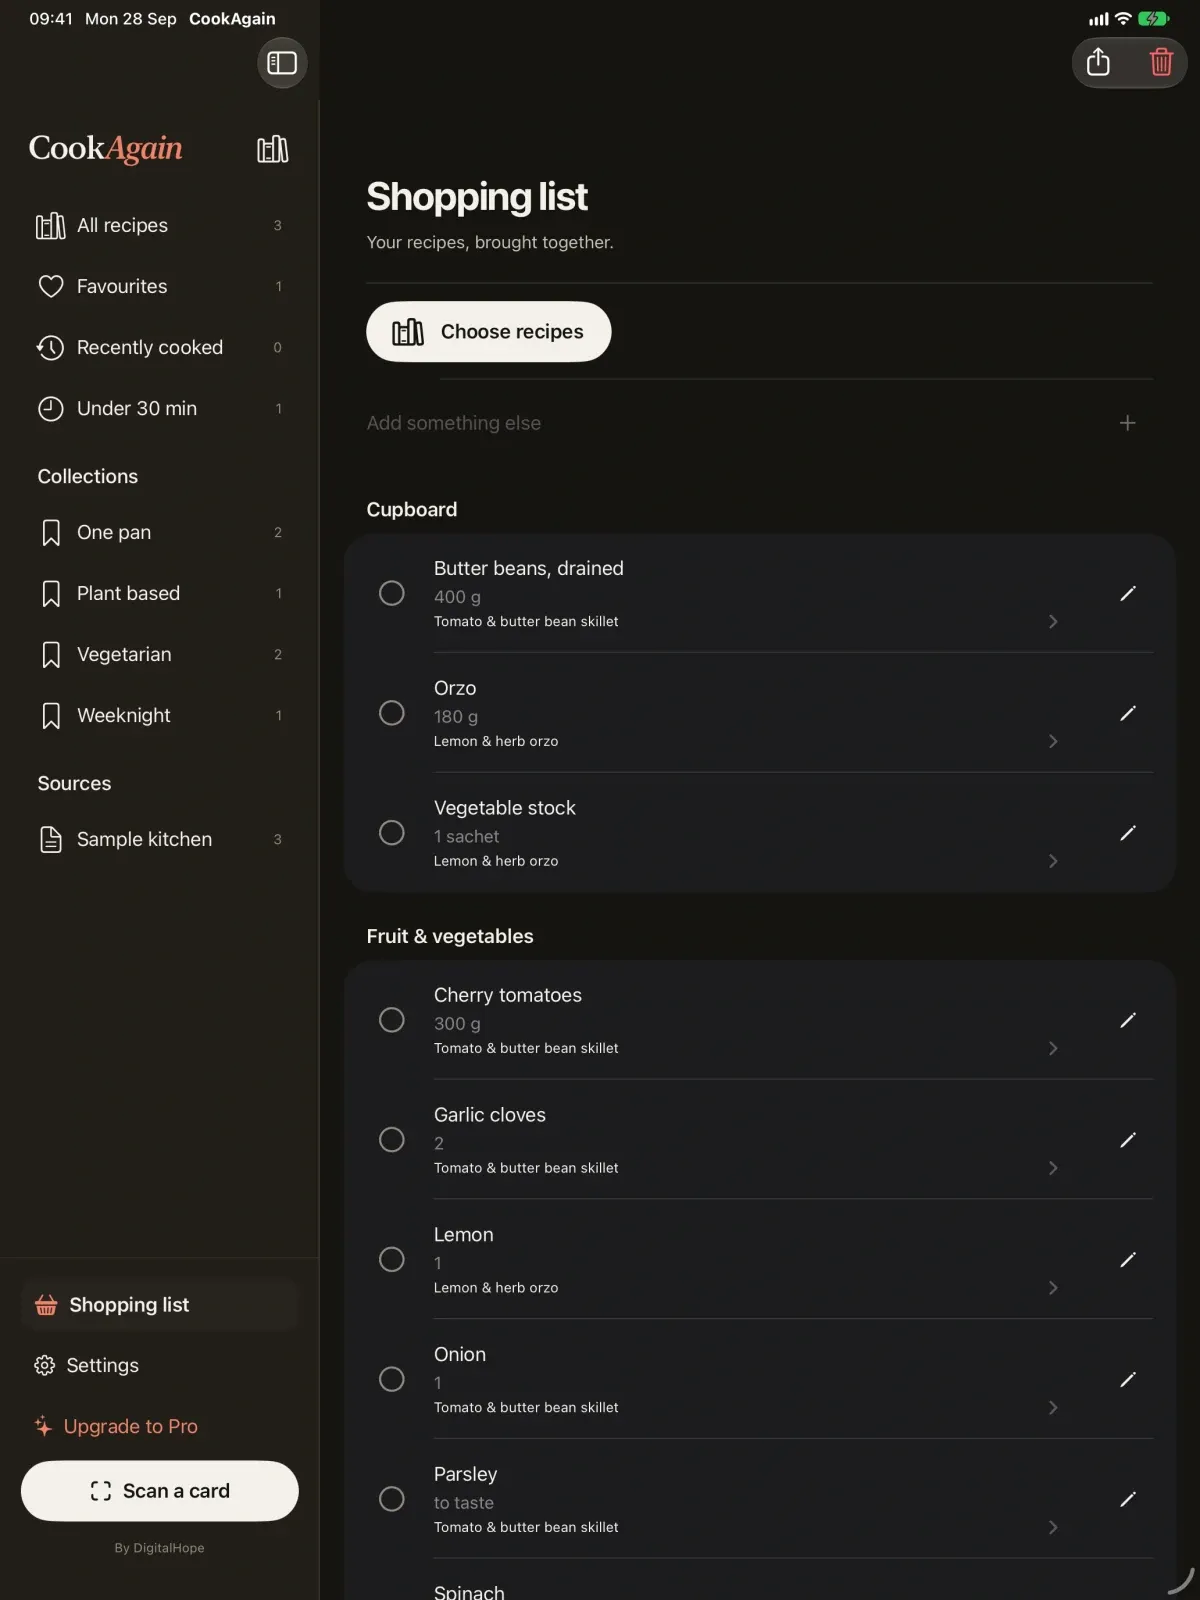Open Settings
This screenshot has width=1200, height=1600.
(x=160, y=1366)
